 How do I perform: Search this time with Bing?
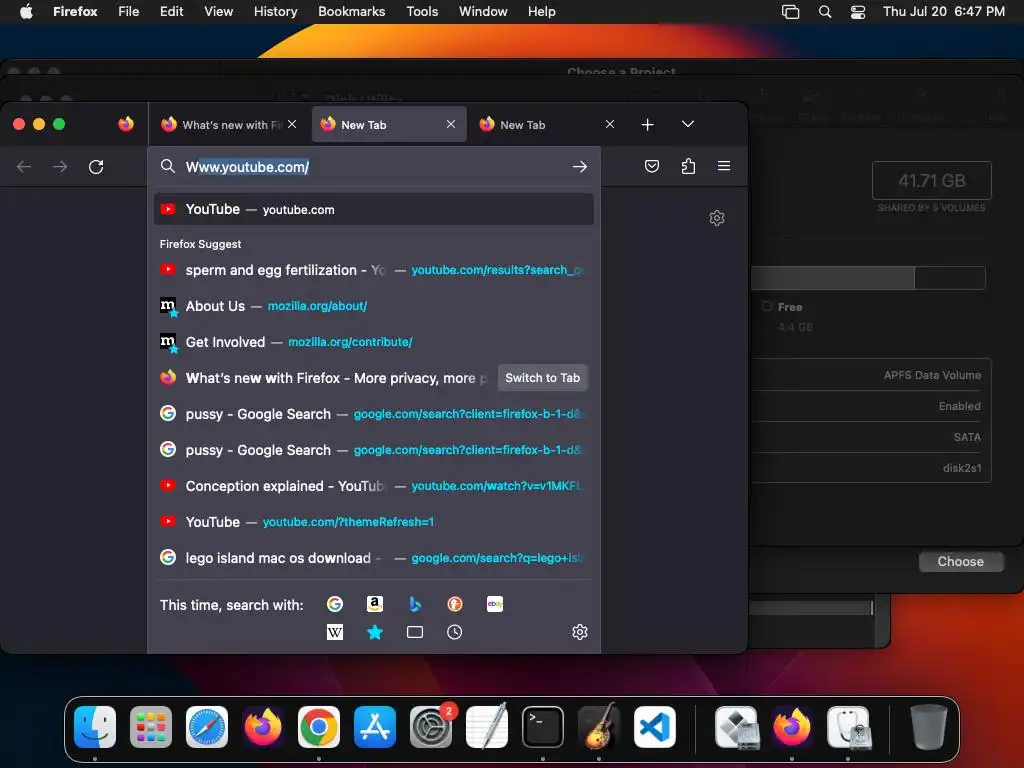[x=415, y=604]
